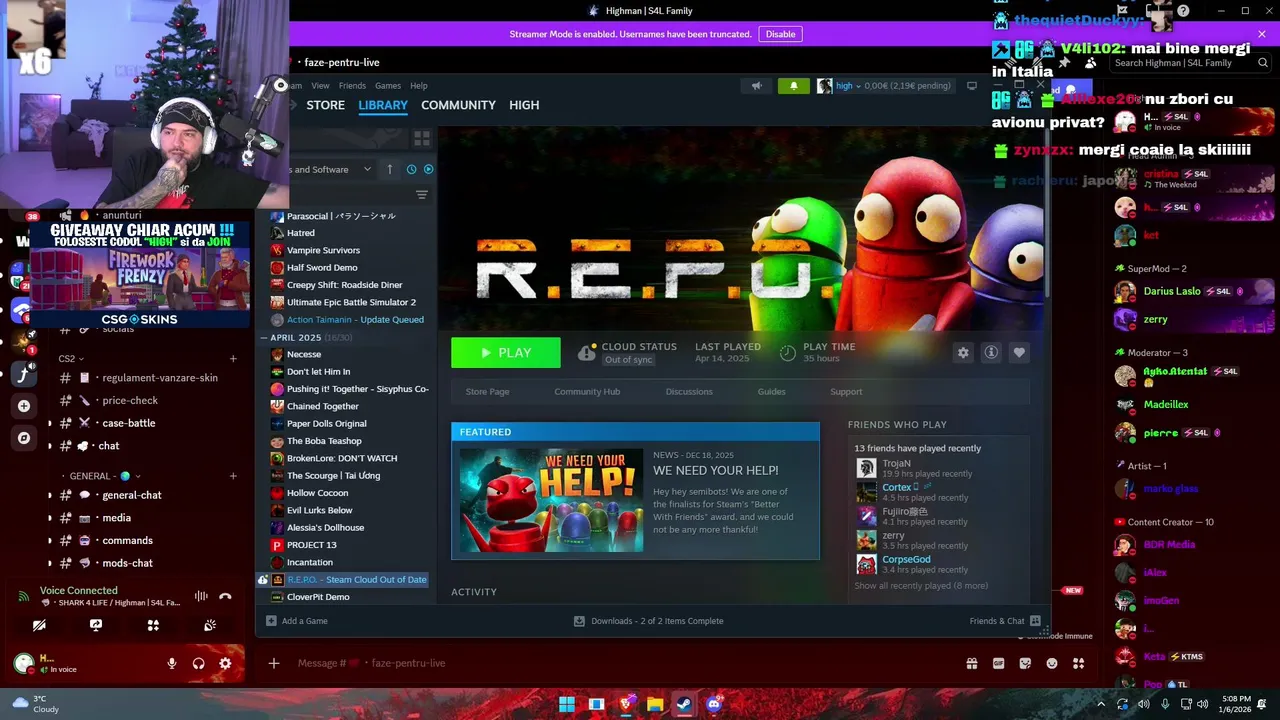The height and width of the screenshot is (720, 1280).
Task: Toggle Discord camera in voice
Action: tap(39, 625)
